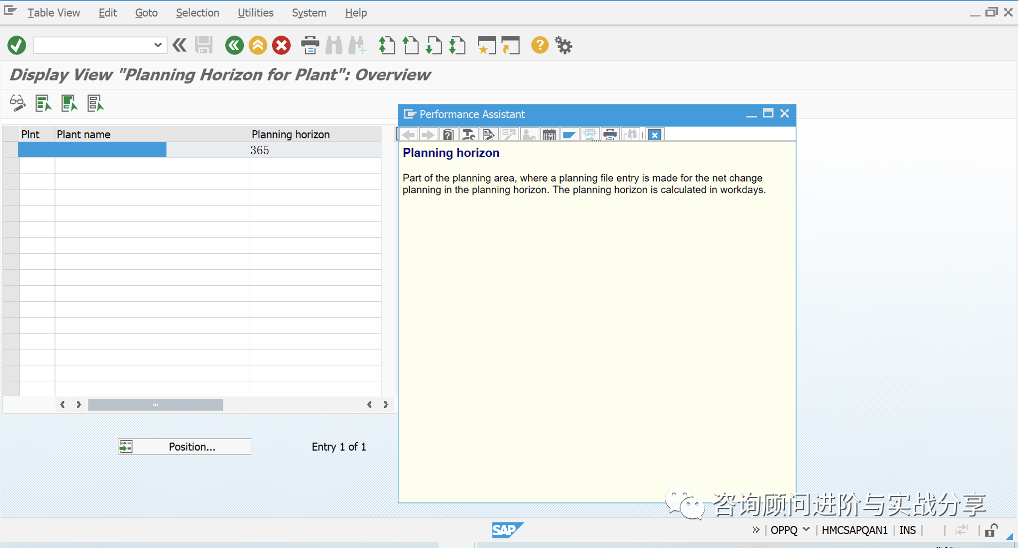Open Technical Information hammer-wrench icon

(x=468, y=135)
